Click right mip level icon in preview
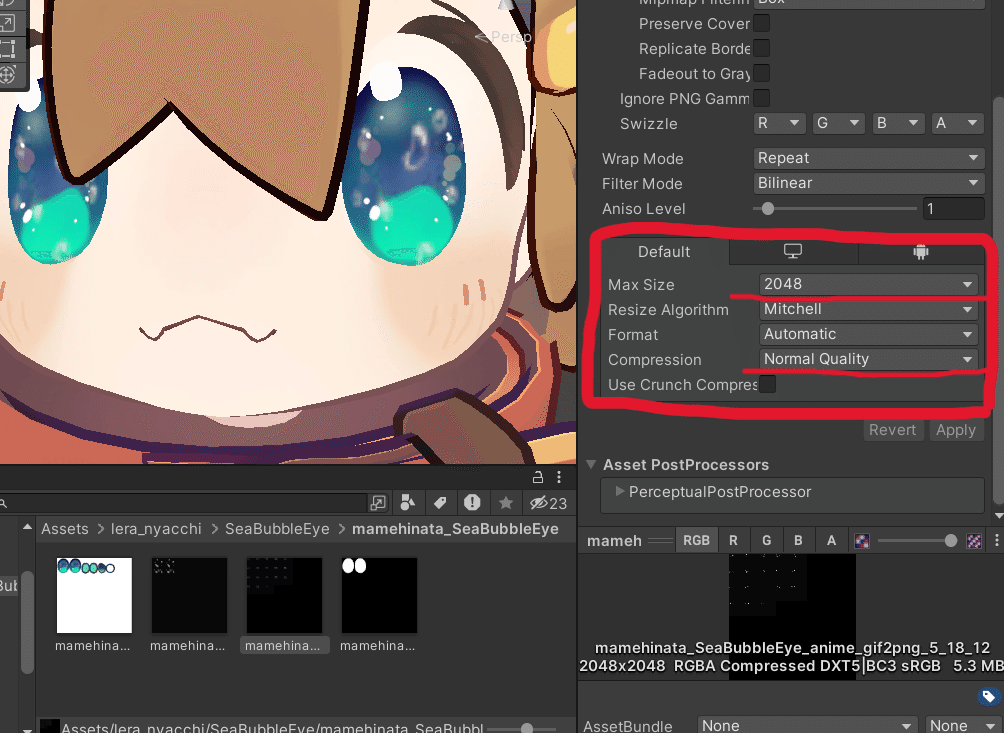 click(974, 541)
